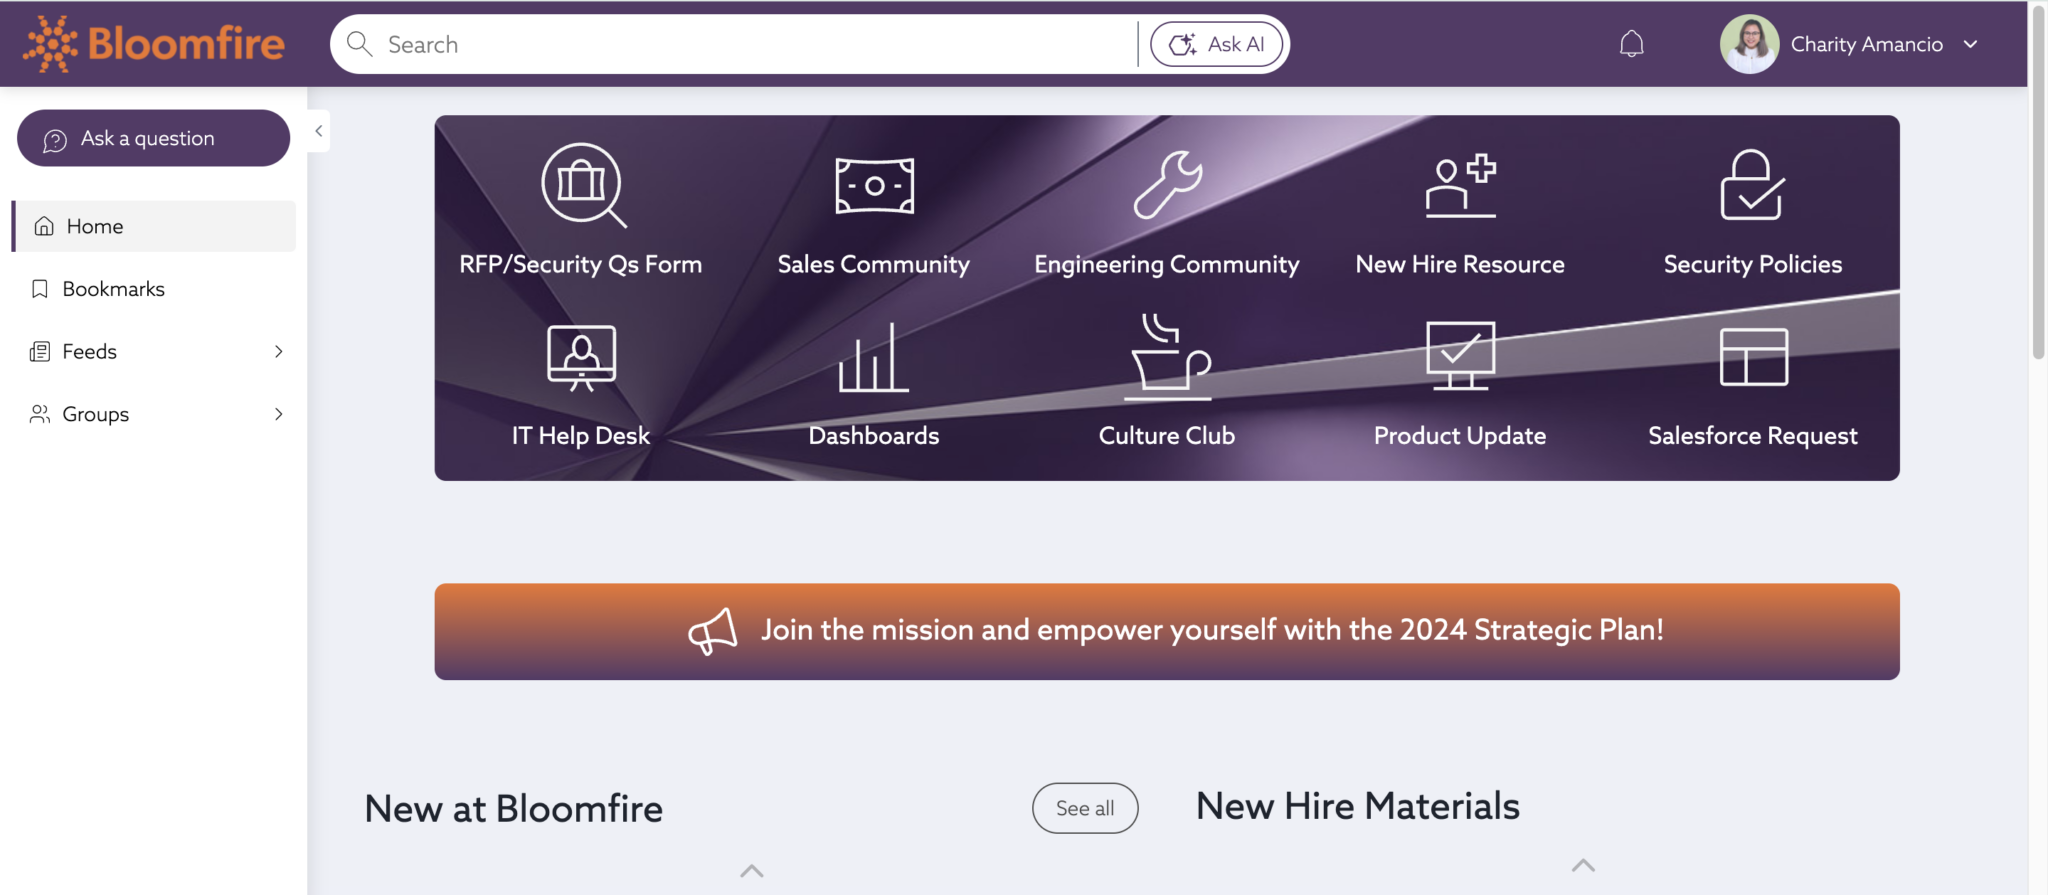2048x895 pixels.
Task: Open the Sales Community money icon
Action: [x=874, y=186]
